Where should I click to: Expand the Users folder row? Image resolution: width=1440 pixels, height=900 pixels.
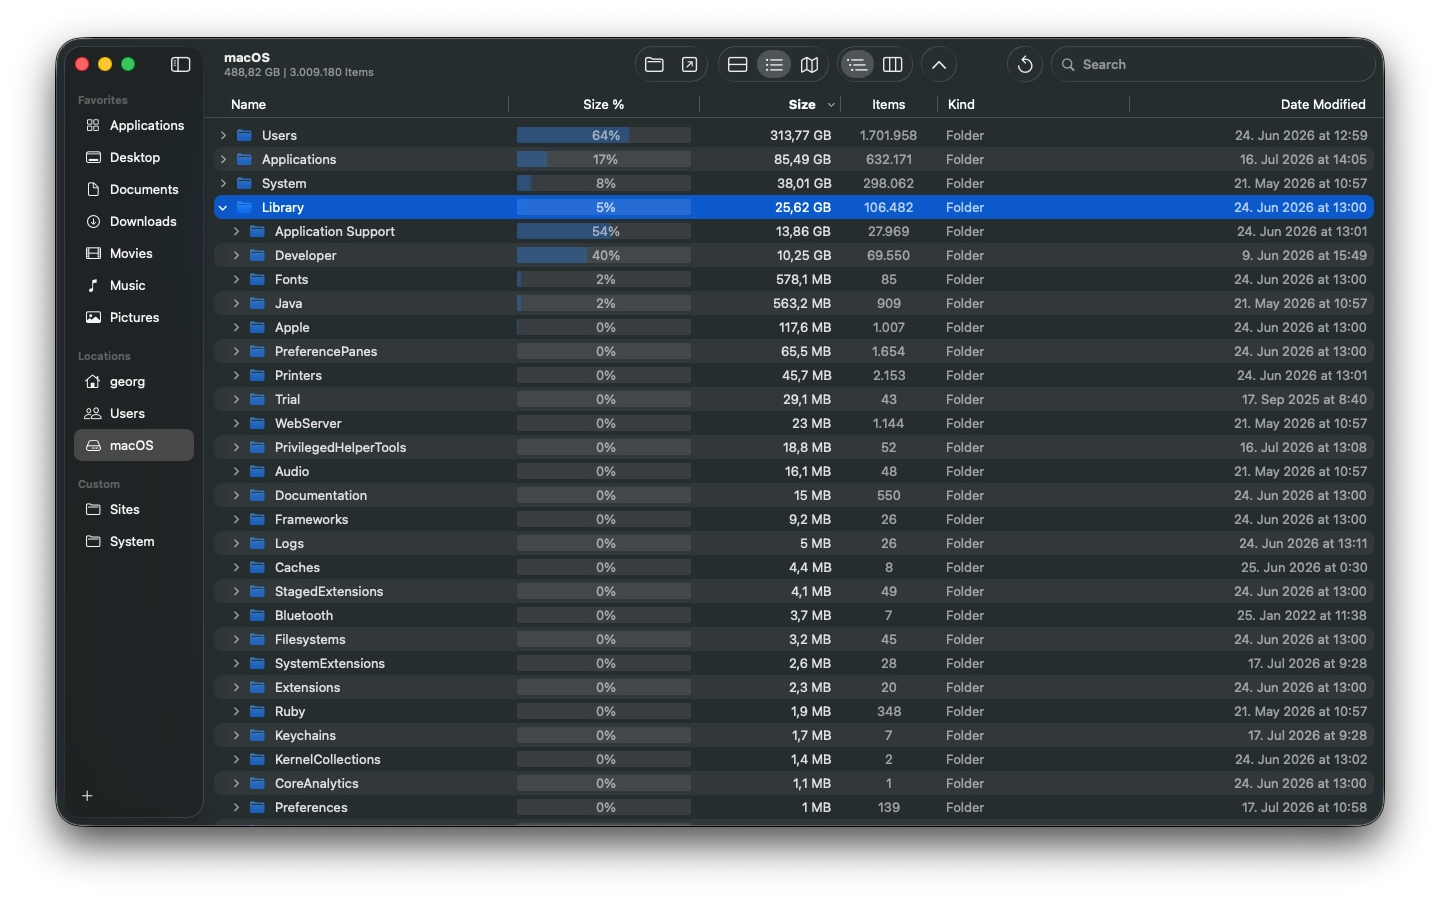(223, 135)
